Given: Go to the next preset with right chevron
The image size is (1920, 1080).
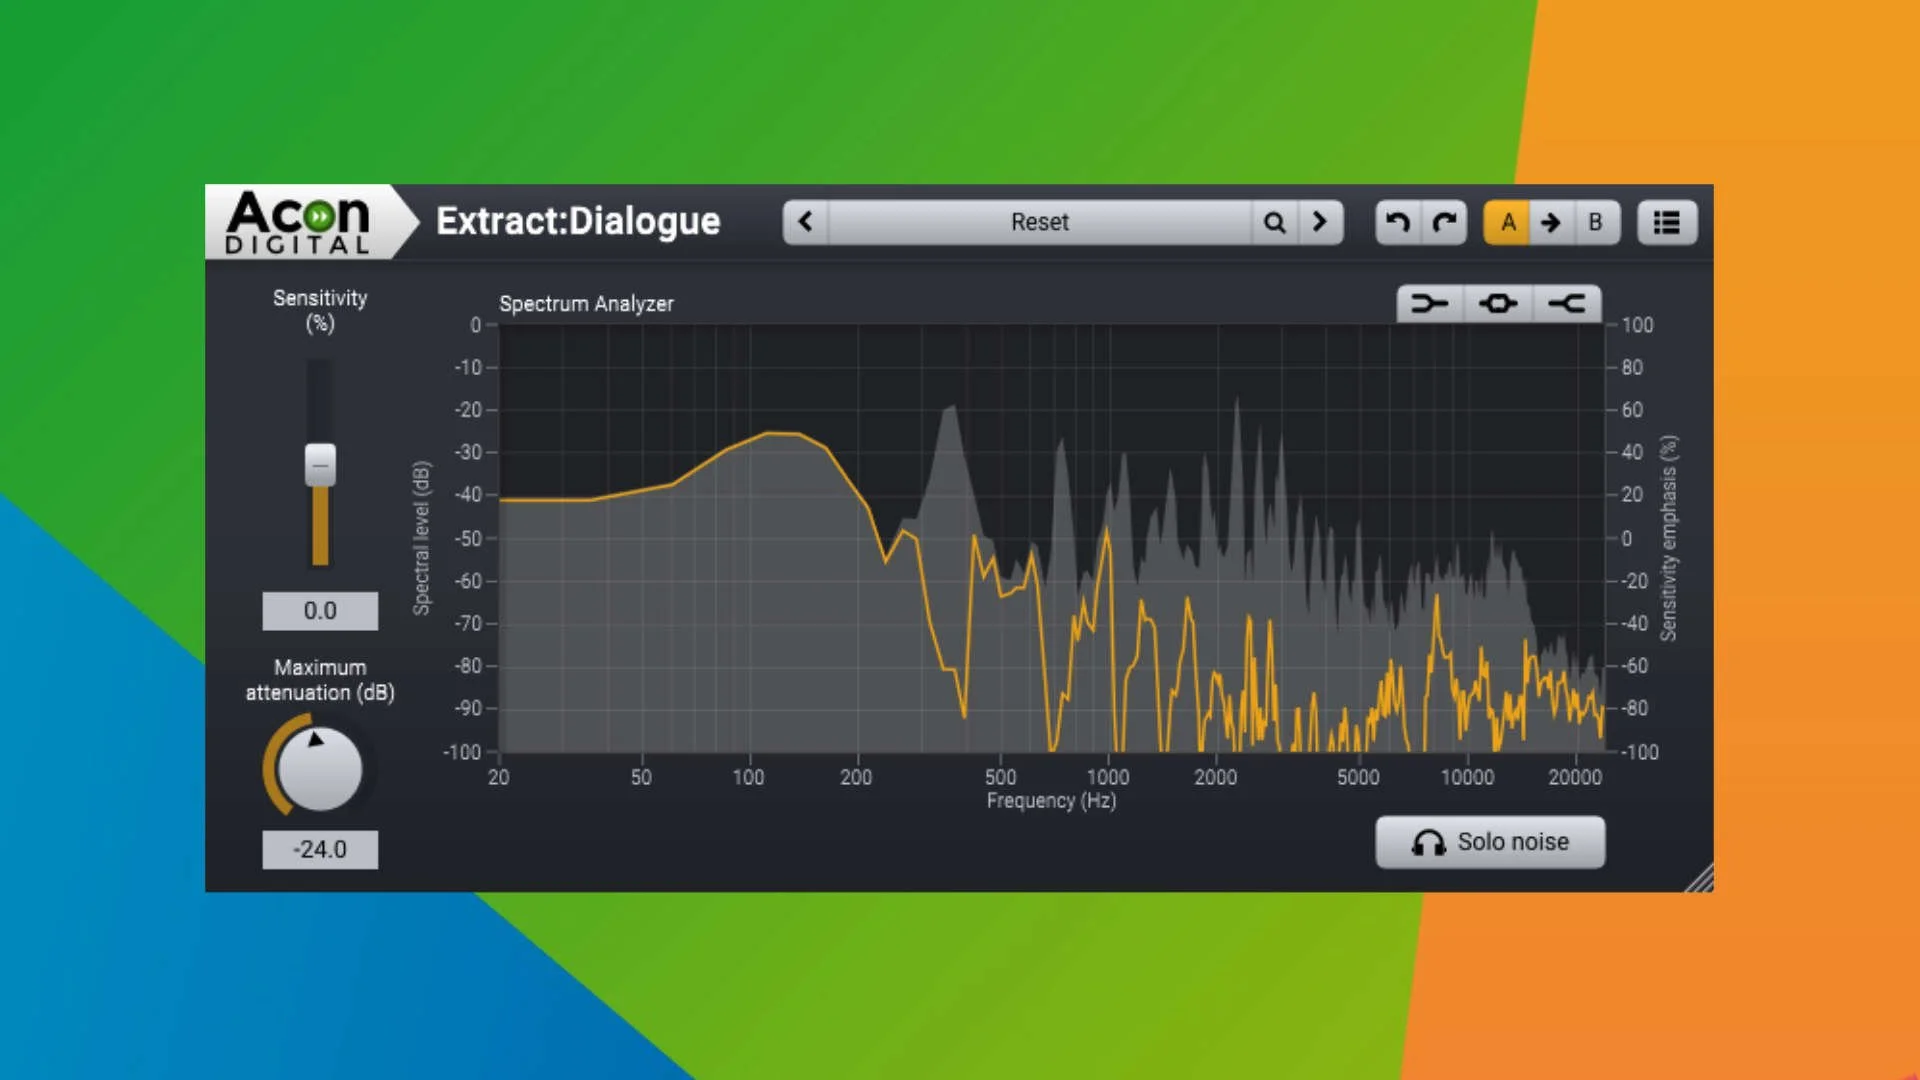Looking at the screenshot, I should (1319, 222).
